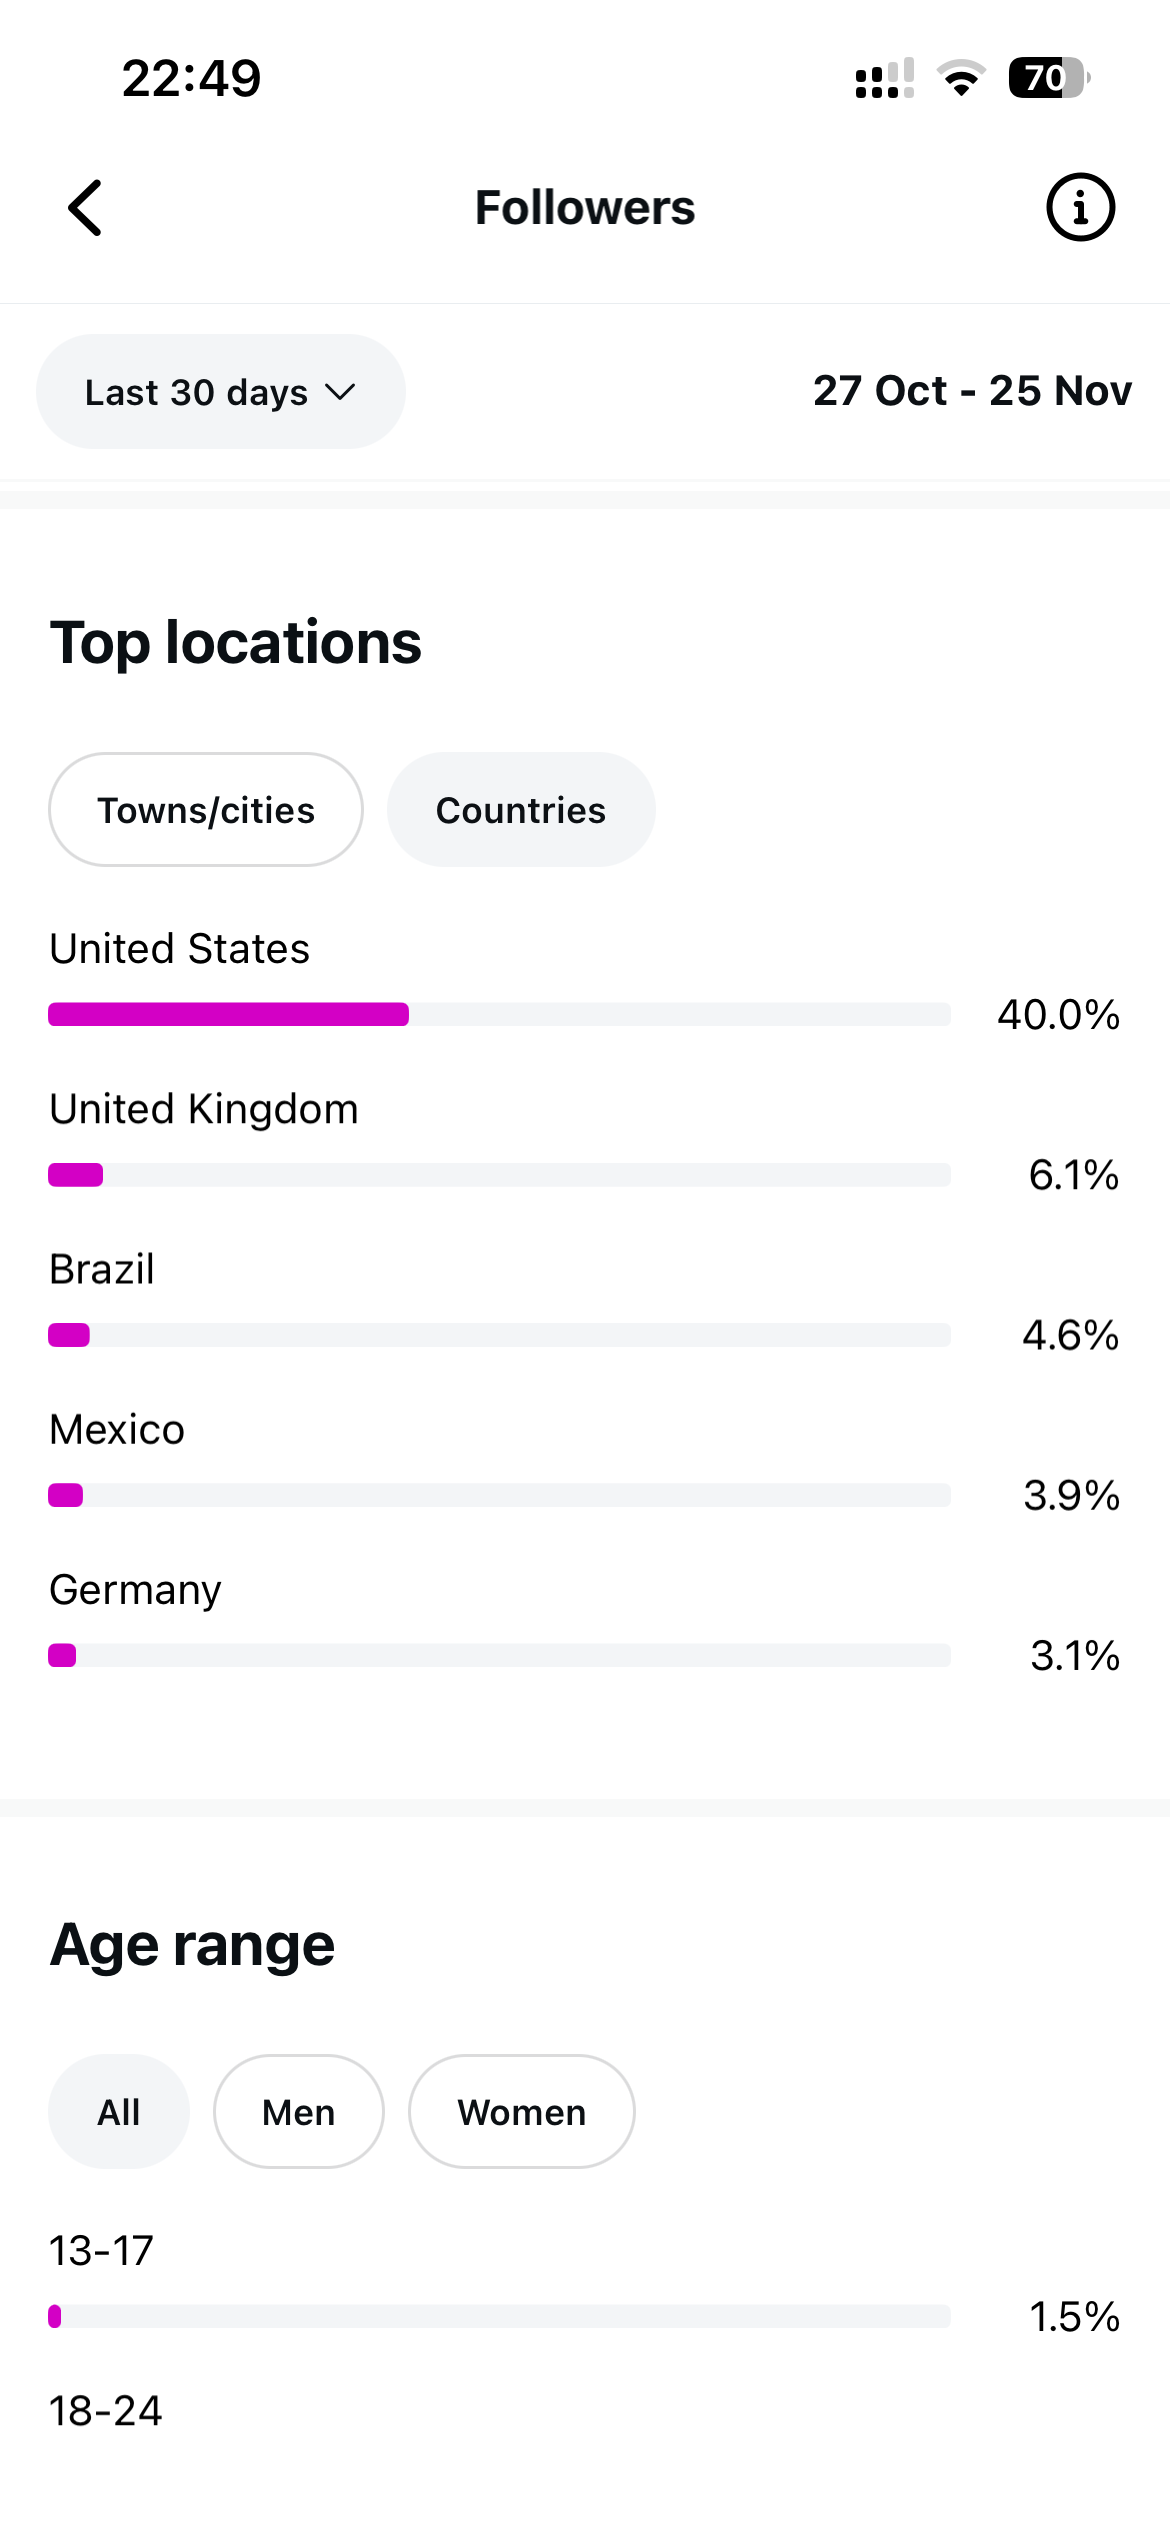Tap the cellular signal icon
1170x2532 pixels.
pos(884,79)
